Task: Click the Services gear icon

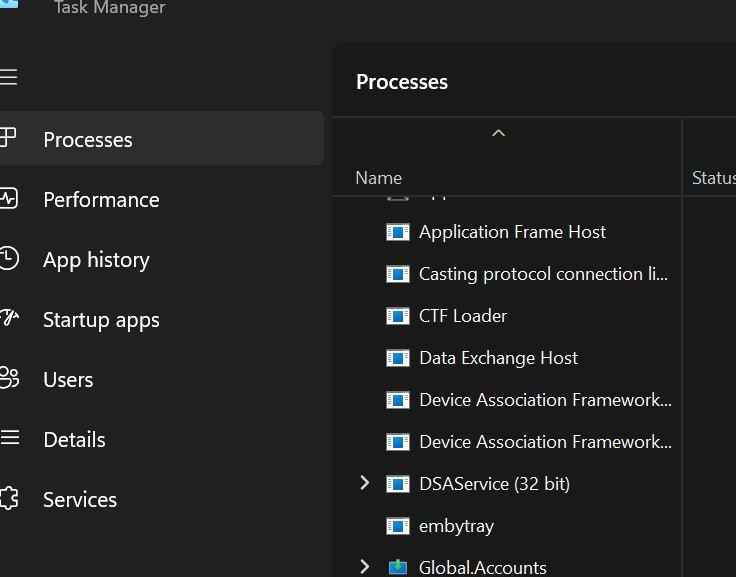Action: coord(9,498)
